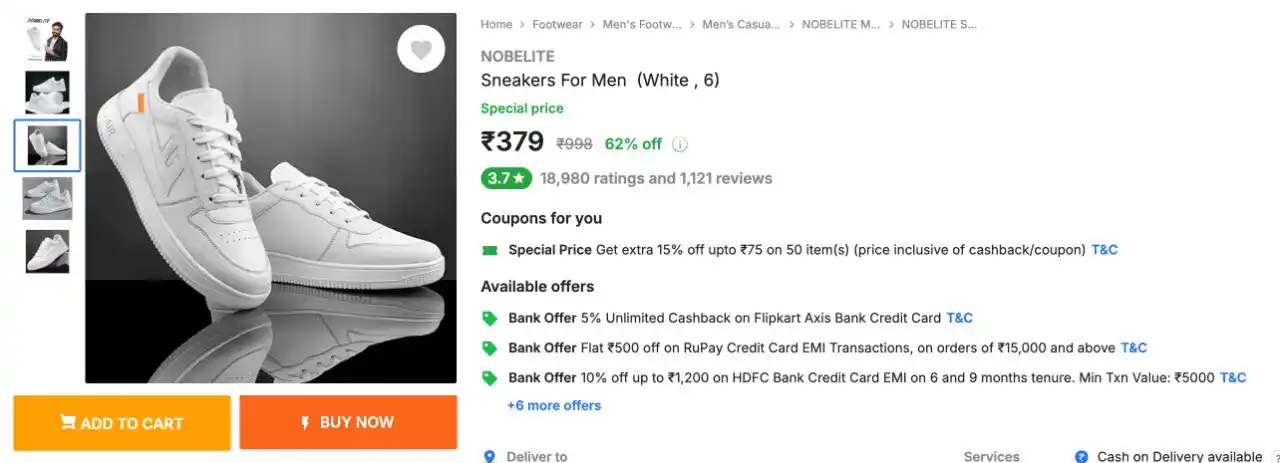
Task: Click the tag icon of HDFC Bank offer
Action: 489,378
